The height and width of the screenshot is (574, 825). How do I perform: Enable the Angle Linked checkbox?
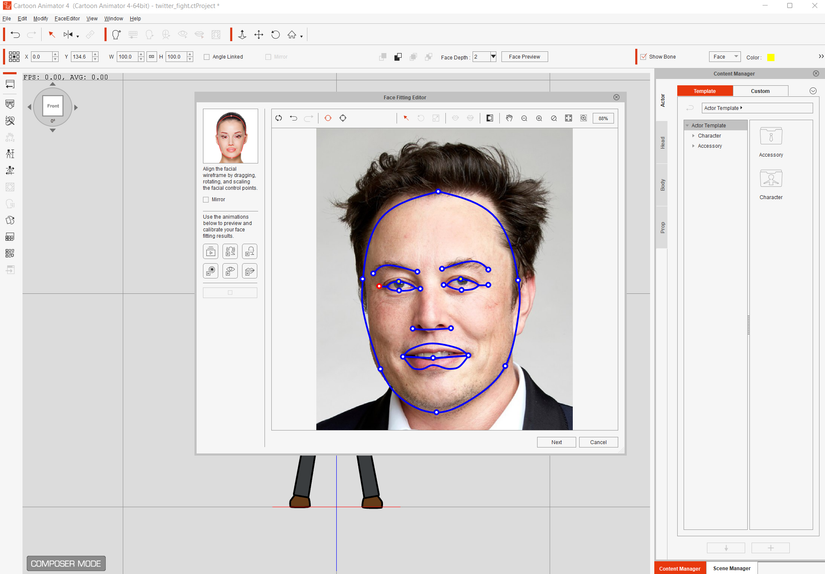pyautogui.click(x=206, y=57)
